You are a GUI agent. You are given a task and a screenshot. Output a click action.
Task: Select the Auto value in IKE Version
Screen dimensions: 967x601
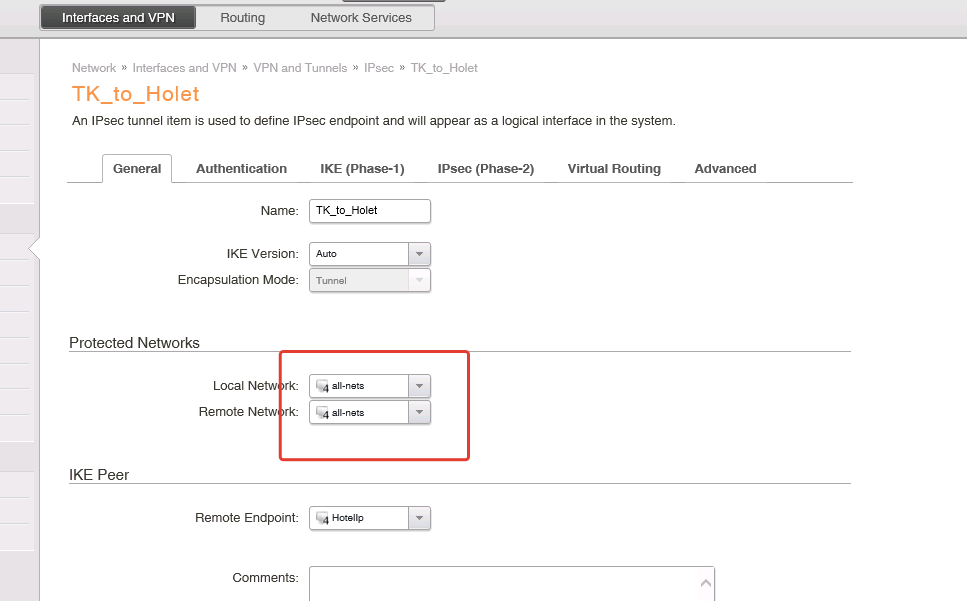point(326,254)
